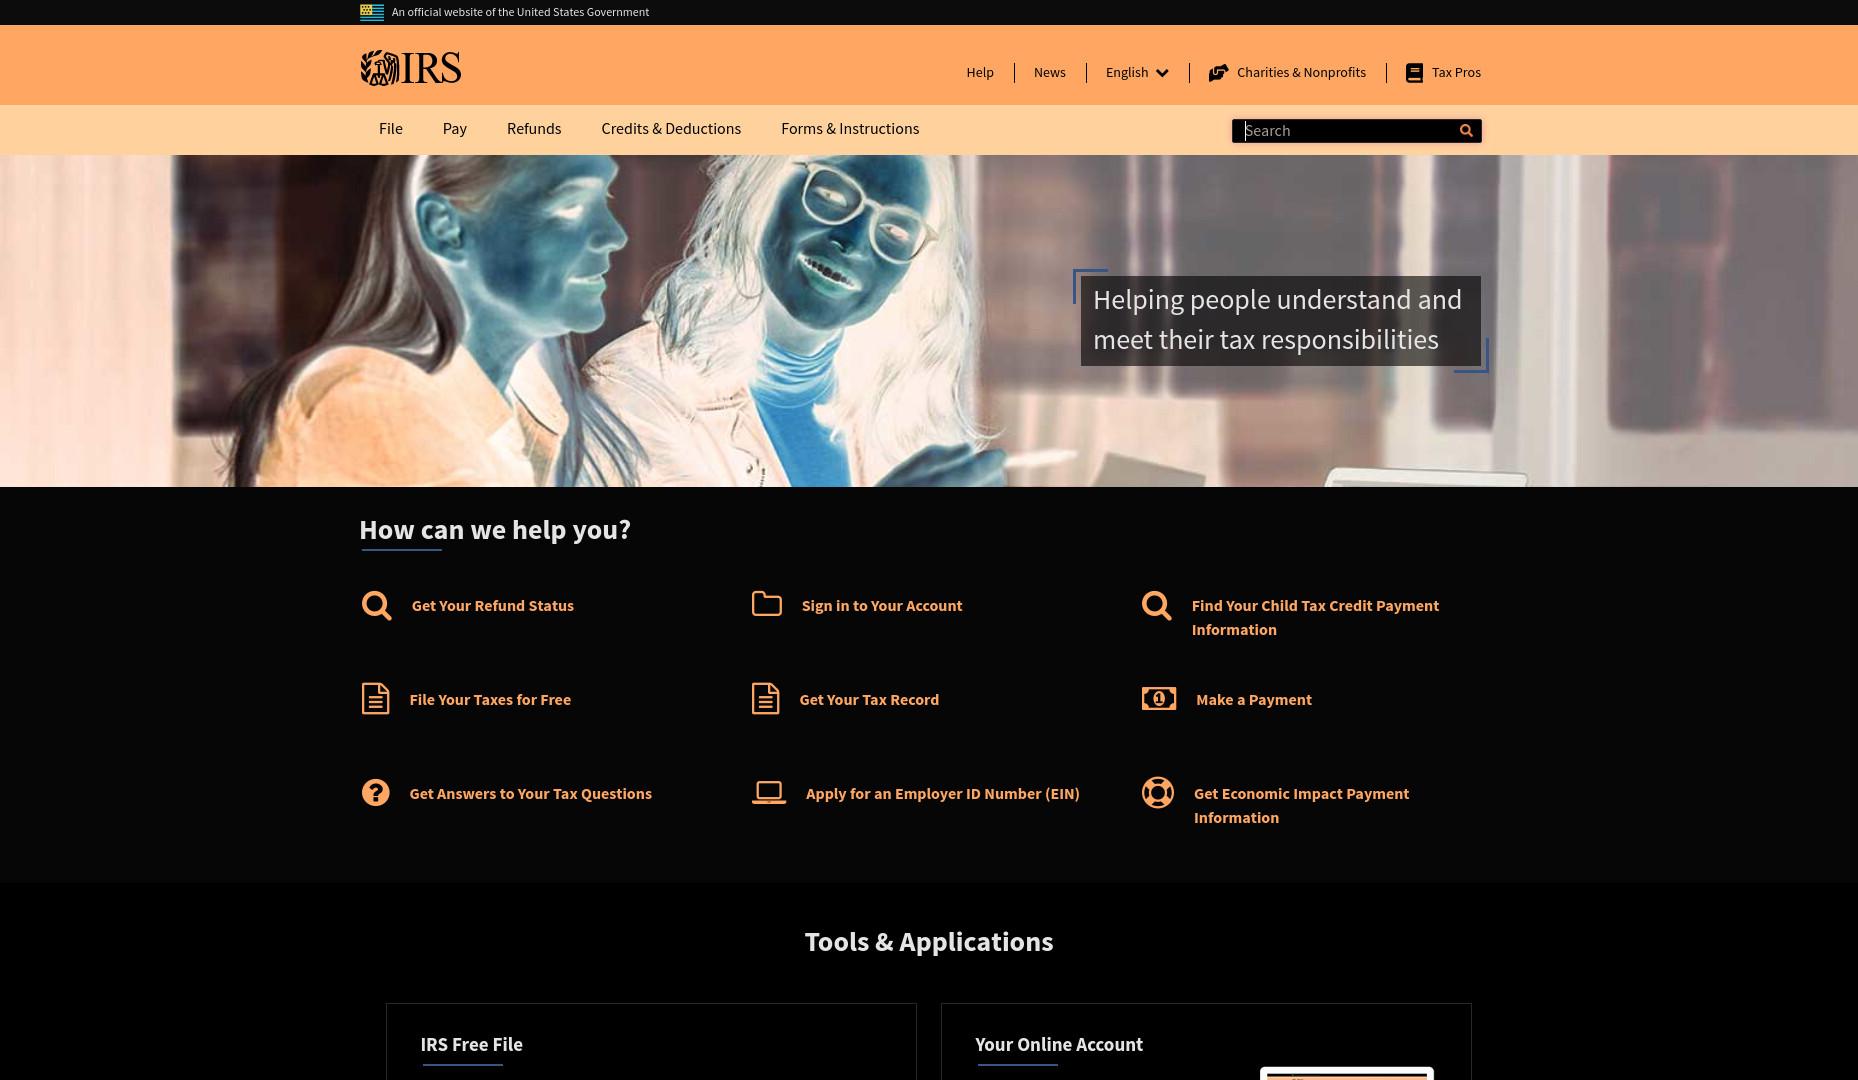Open the File menu

(x=391, y=129)
